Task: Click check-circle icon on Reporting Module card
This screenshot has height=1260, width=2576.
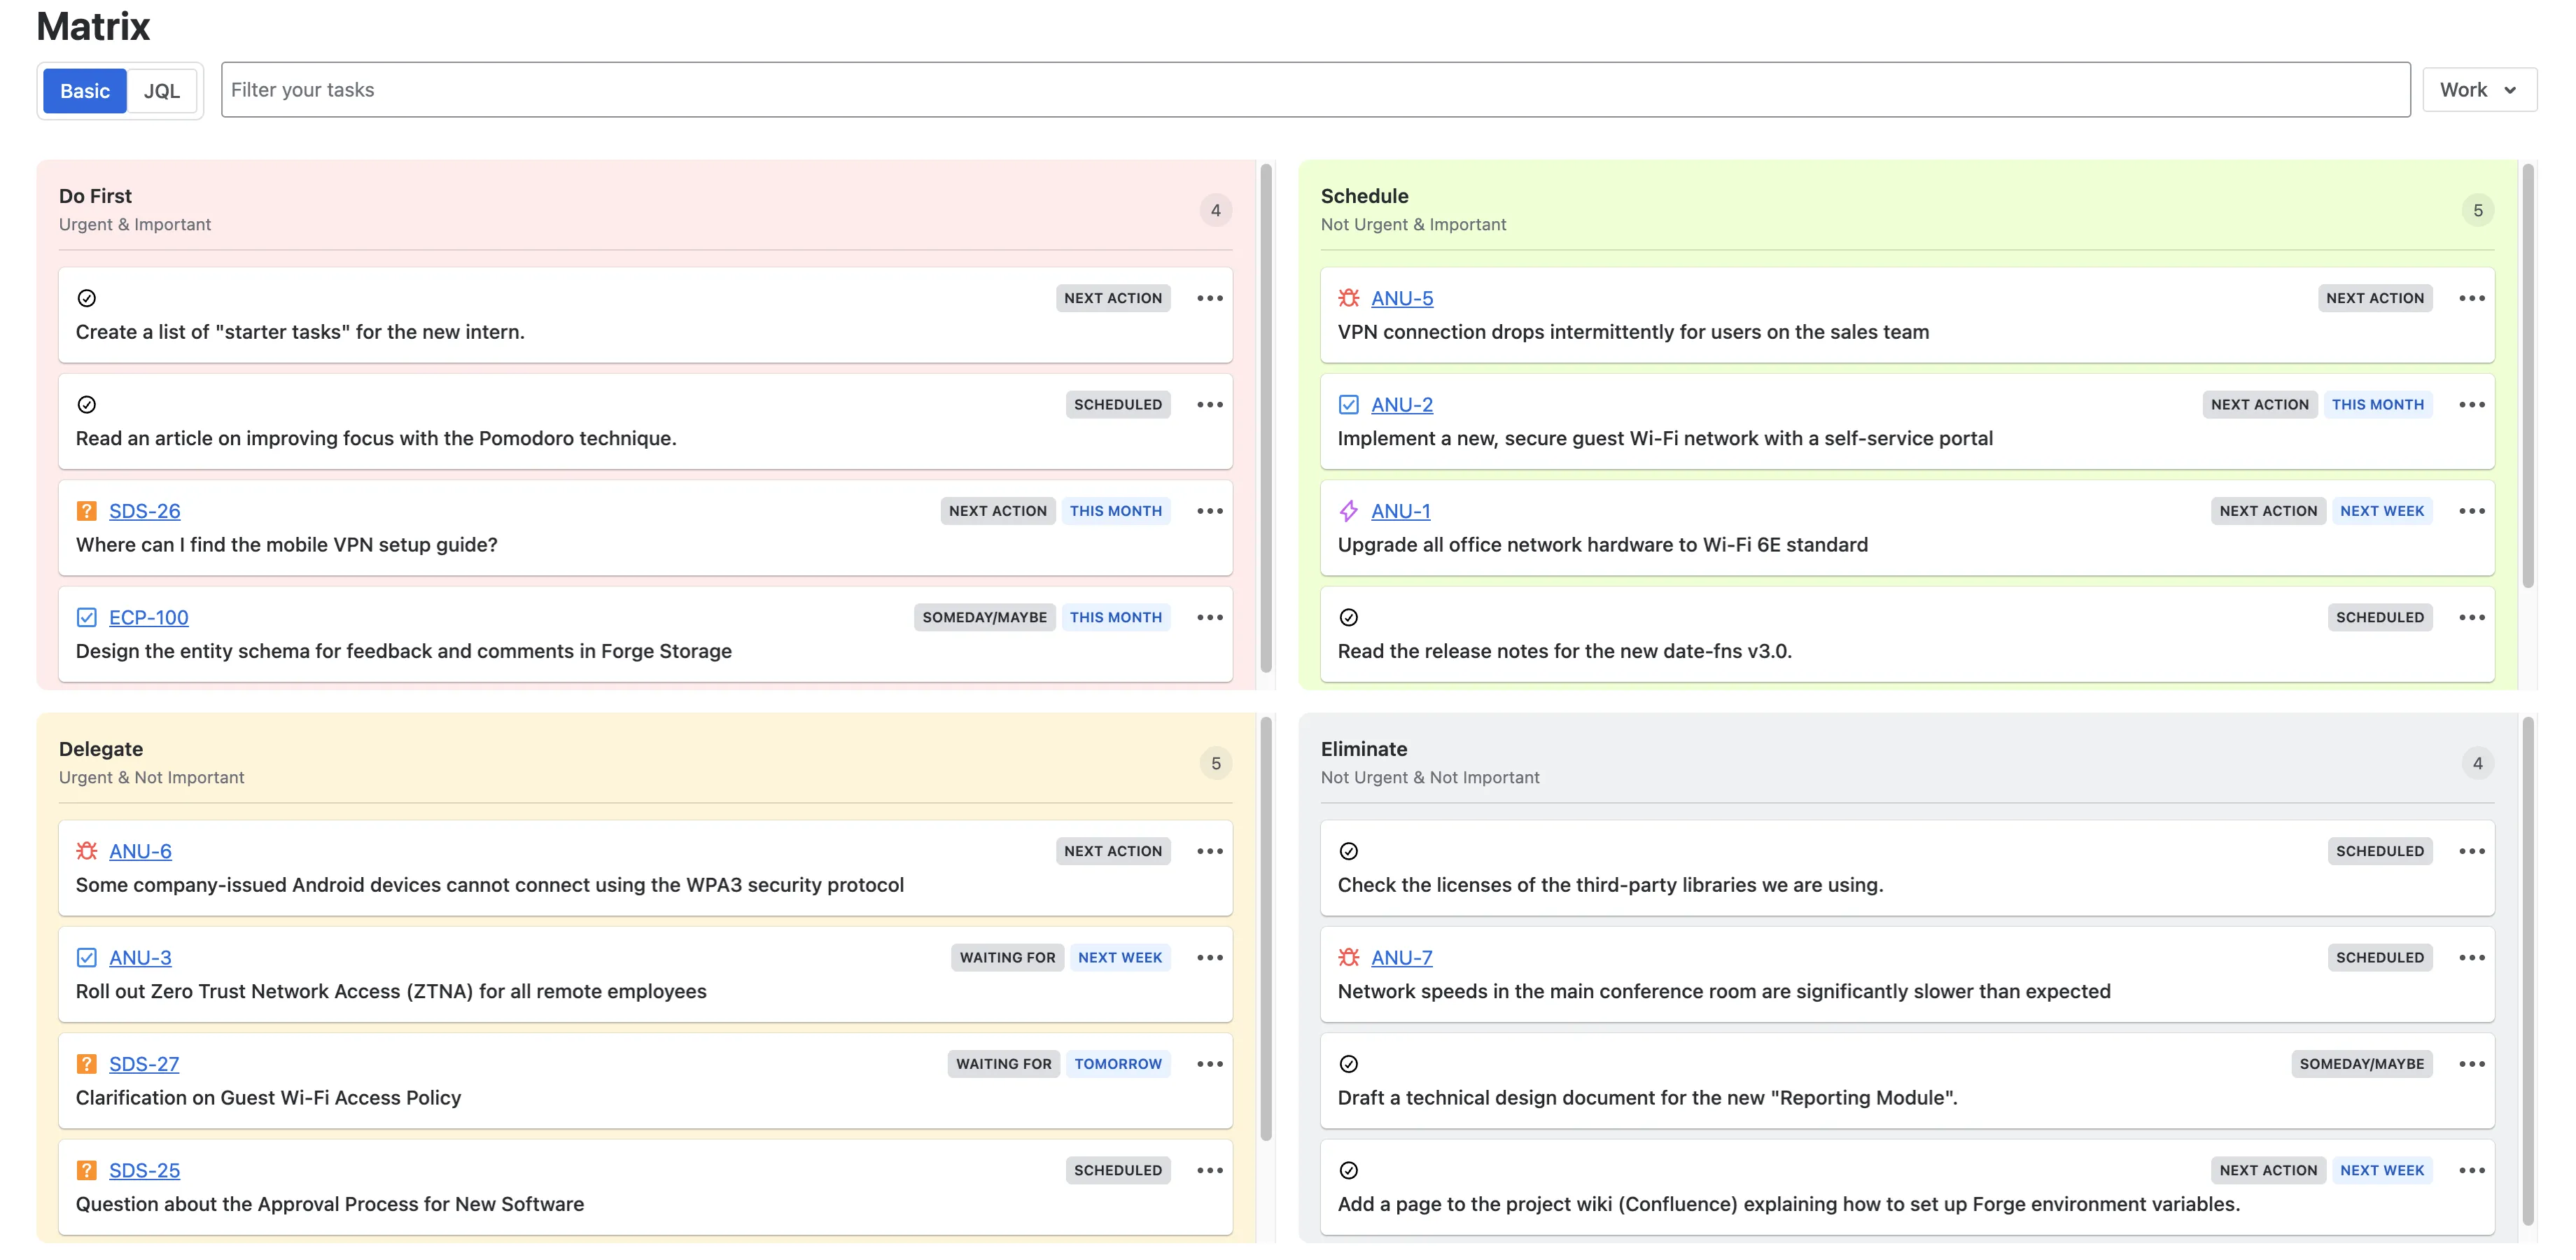Action: [x=1348, y=1064]
